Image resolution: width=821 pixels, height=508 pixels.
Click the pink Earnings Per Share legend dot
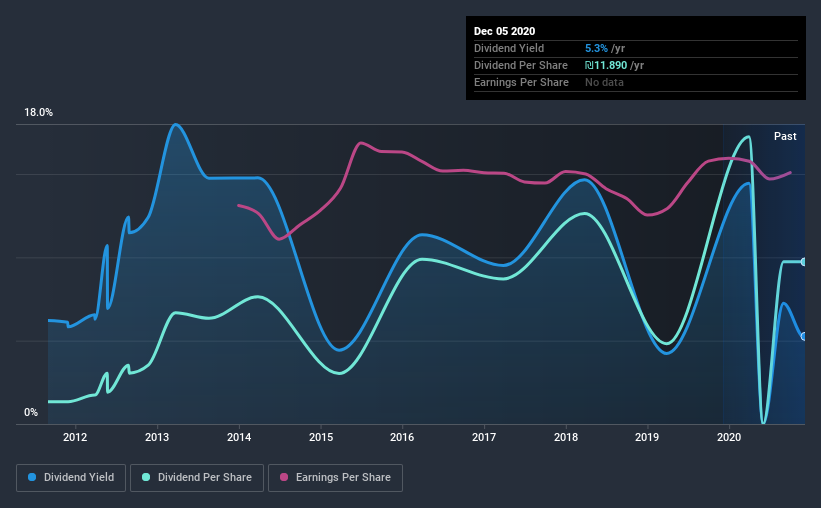(x=284, y=477)
